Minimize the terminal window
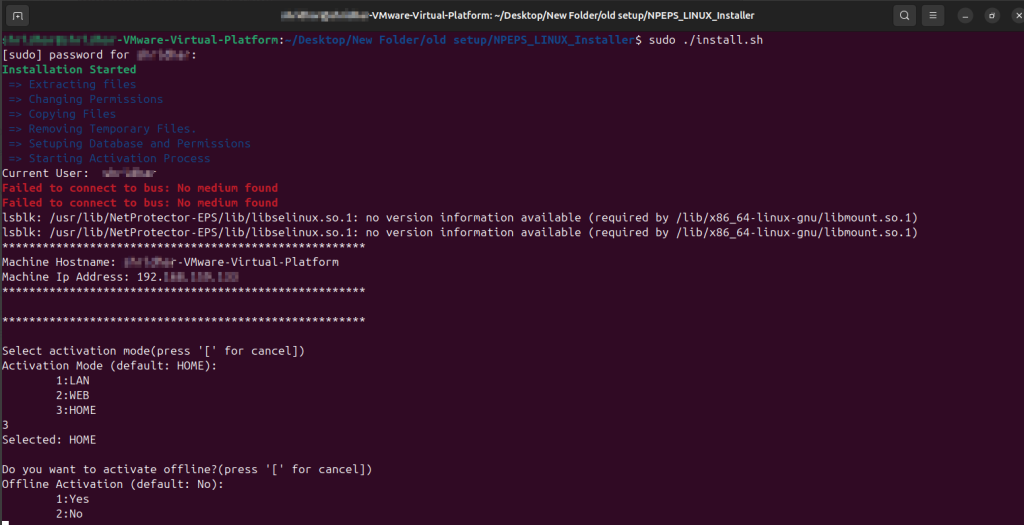The image size is (1024, 525). point(965,15)
